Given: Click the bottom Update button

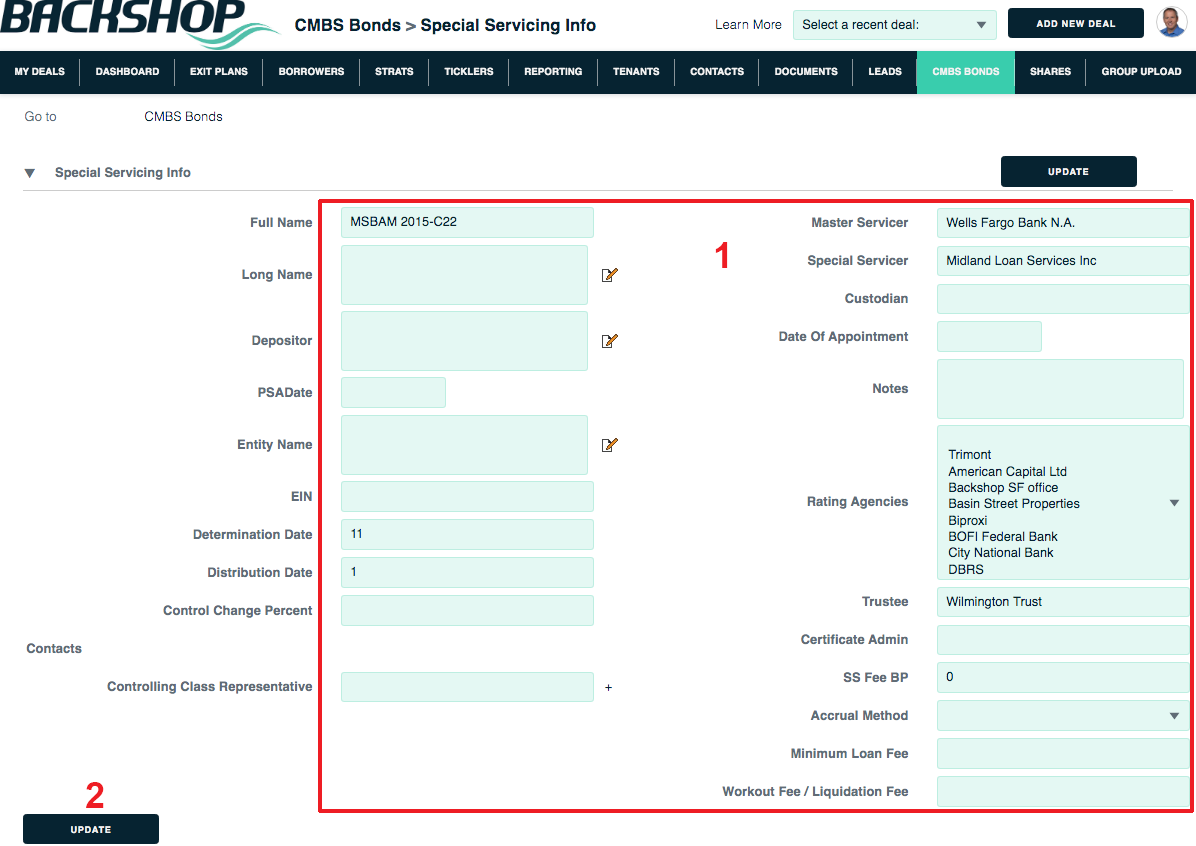Looking at the screenshot, I should (x=91, y=829).
